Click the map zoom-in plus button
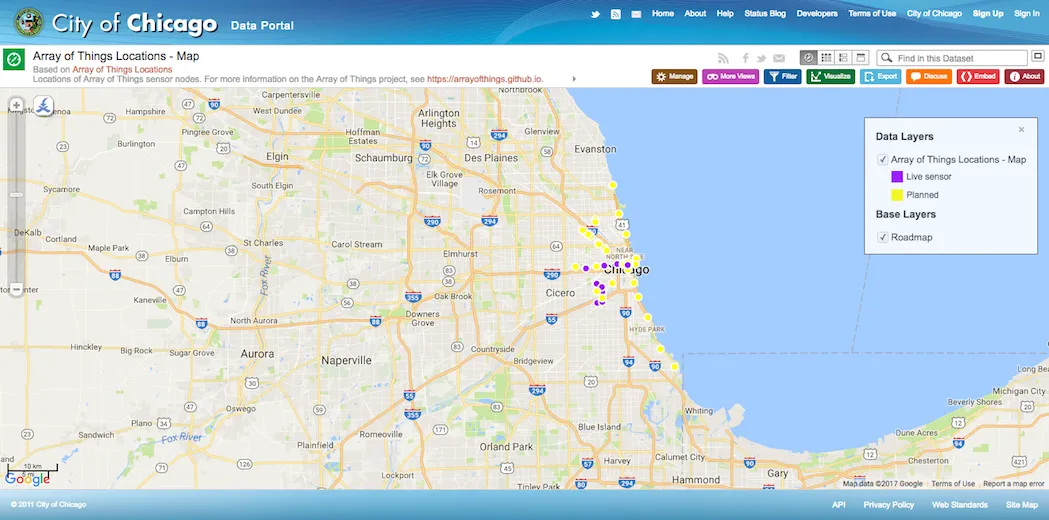 point(16,105)
